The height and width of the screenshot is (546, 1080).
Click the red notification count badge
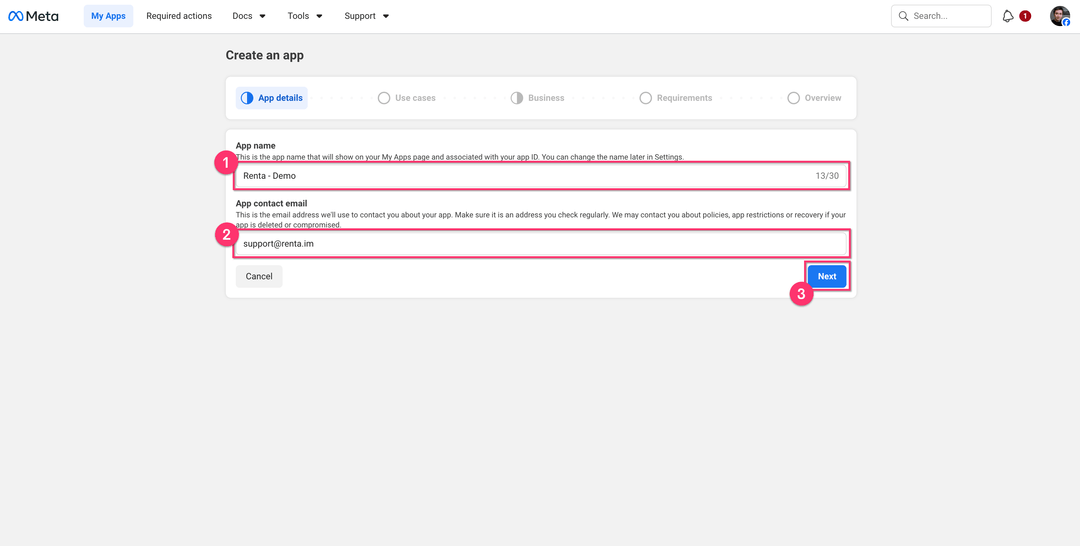(x=1025, y=16)
